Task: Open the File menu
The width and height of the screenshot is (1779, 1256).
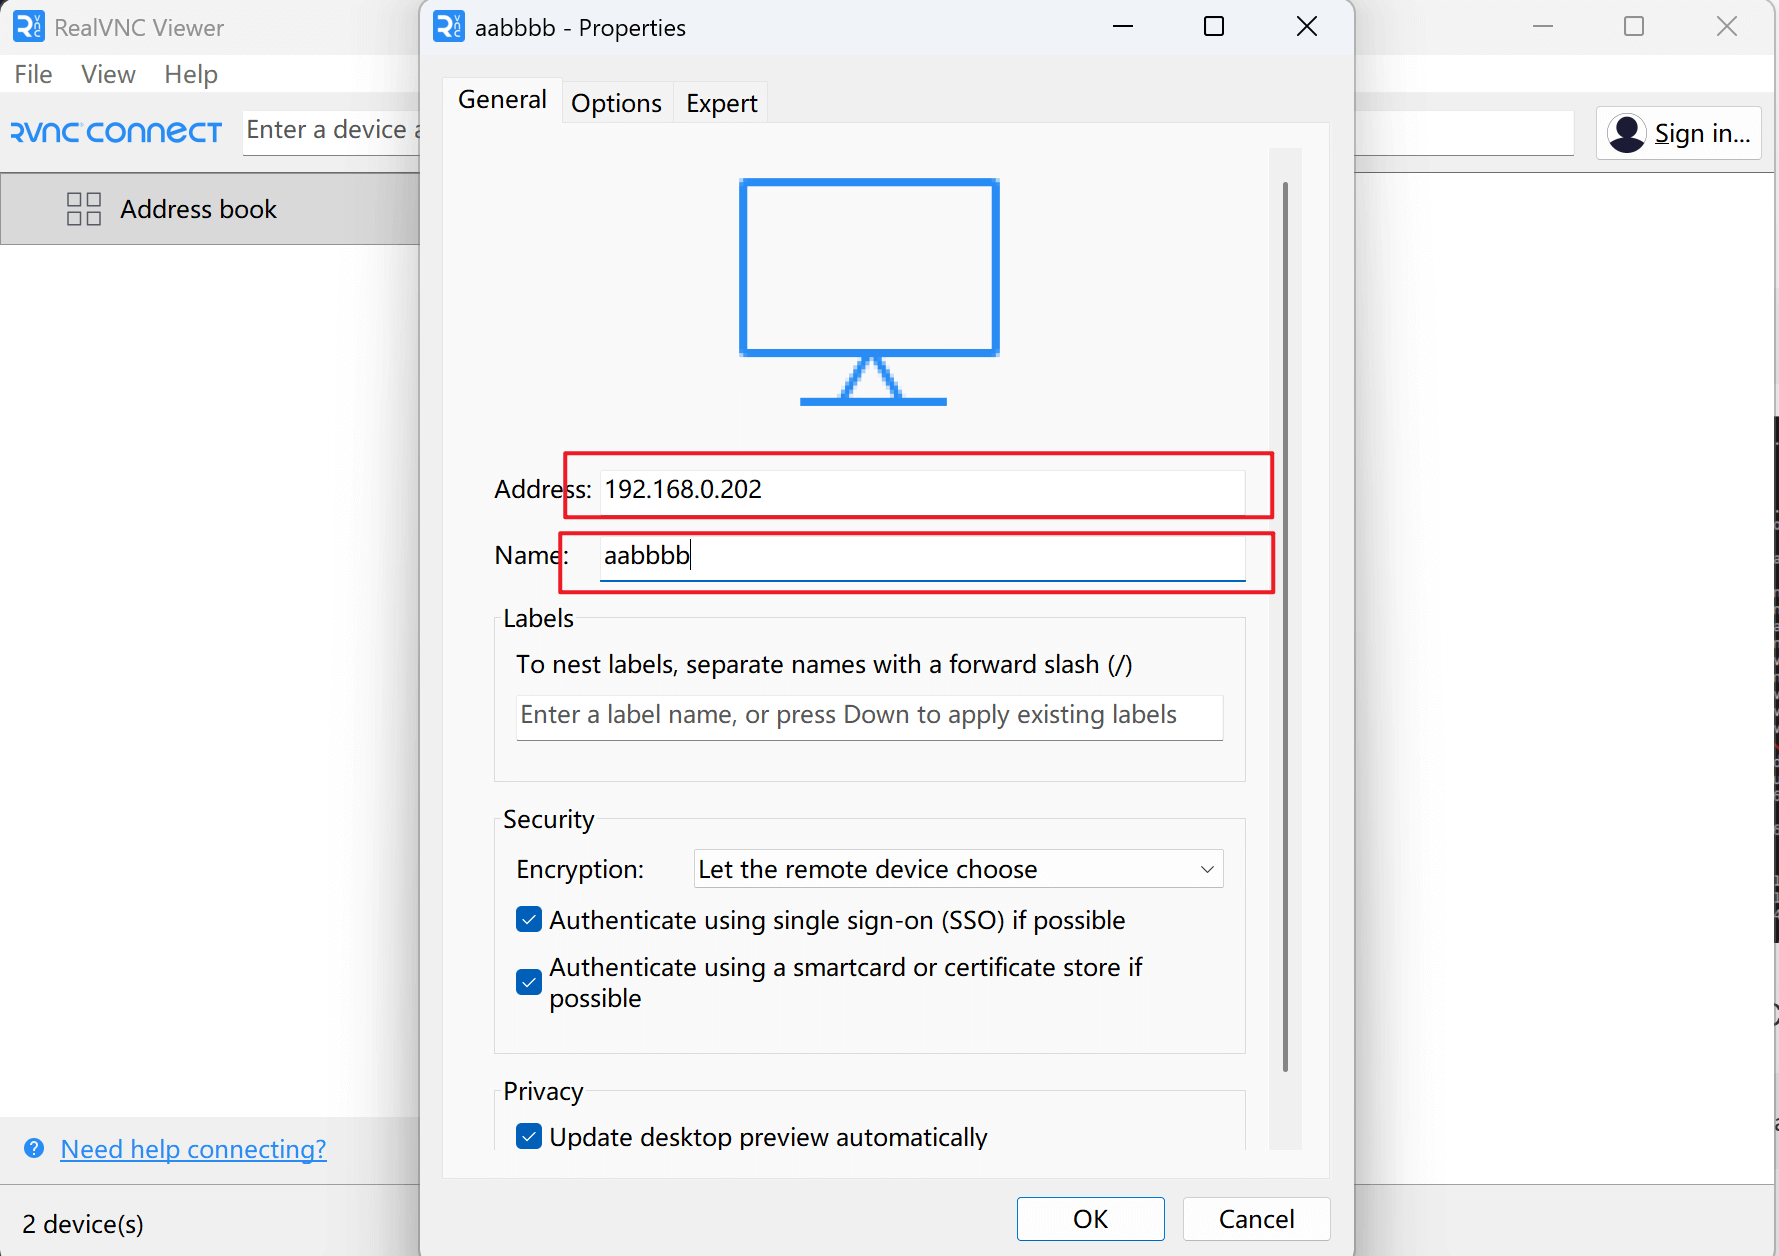Action: tap(33, 74)
